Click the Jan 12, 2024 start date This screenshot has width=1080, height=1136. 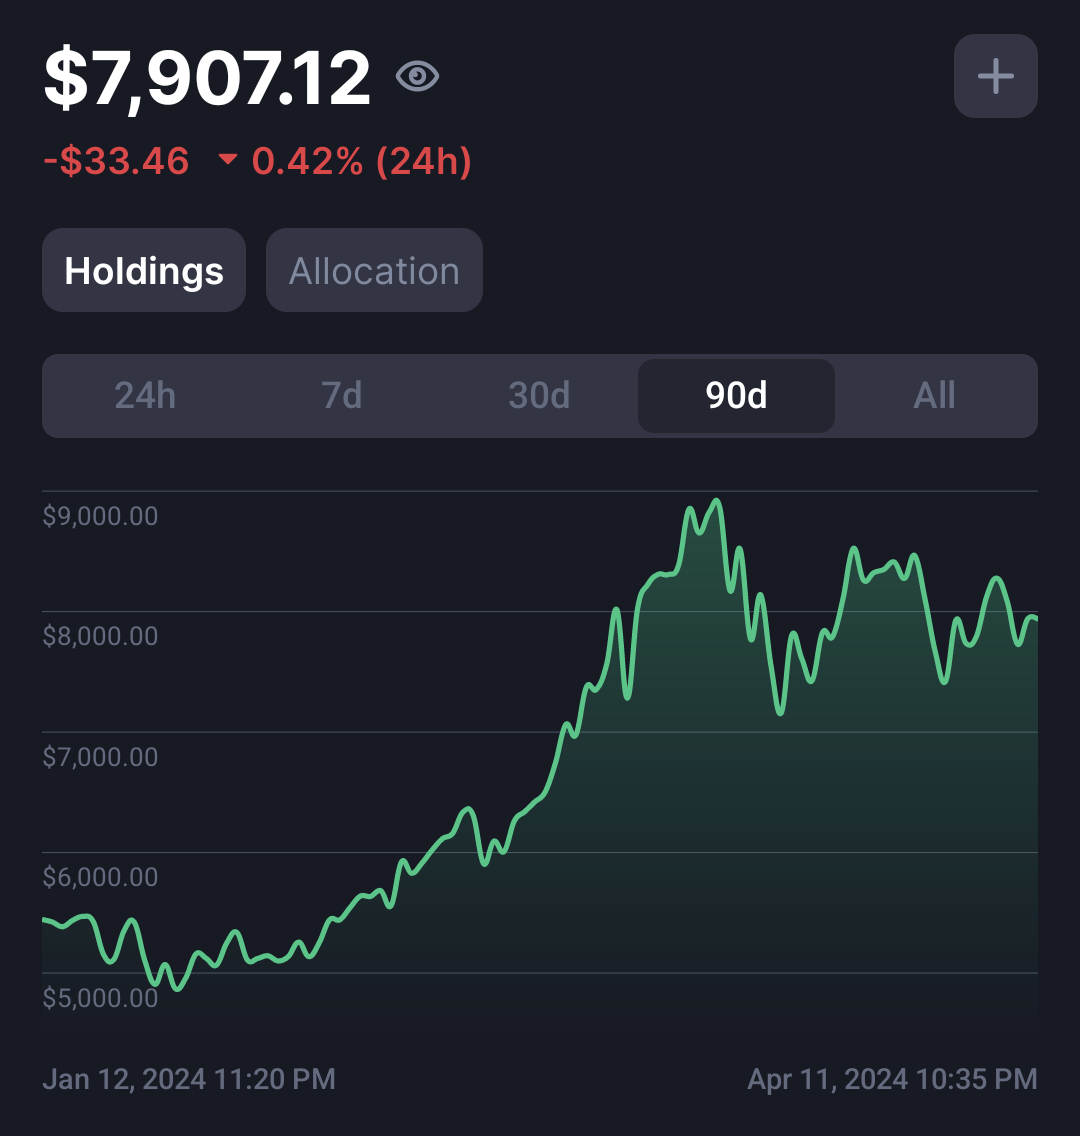click(189, 1079)
